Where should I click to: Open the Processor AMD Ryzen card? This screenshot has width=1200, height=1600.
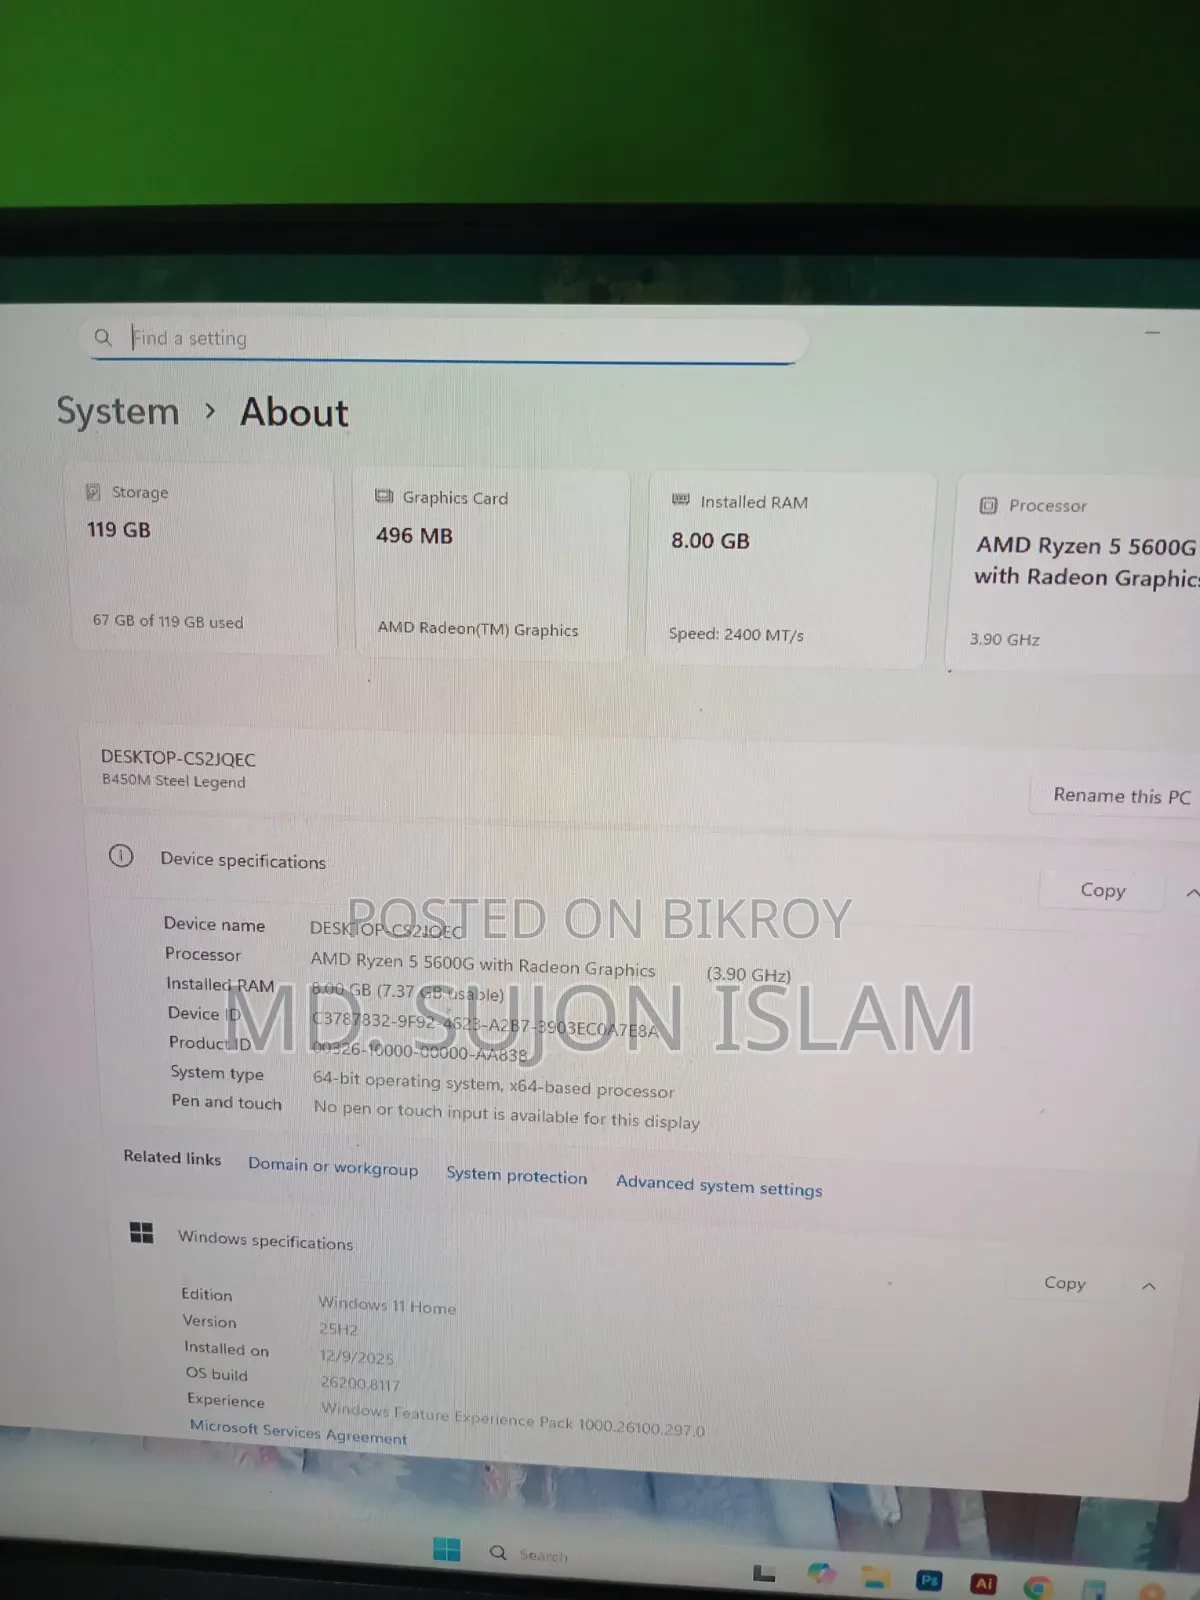coord(1075,574)
